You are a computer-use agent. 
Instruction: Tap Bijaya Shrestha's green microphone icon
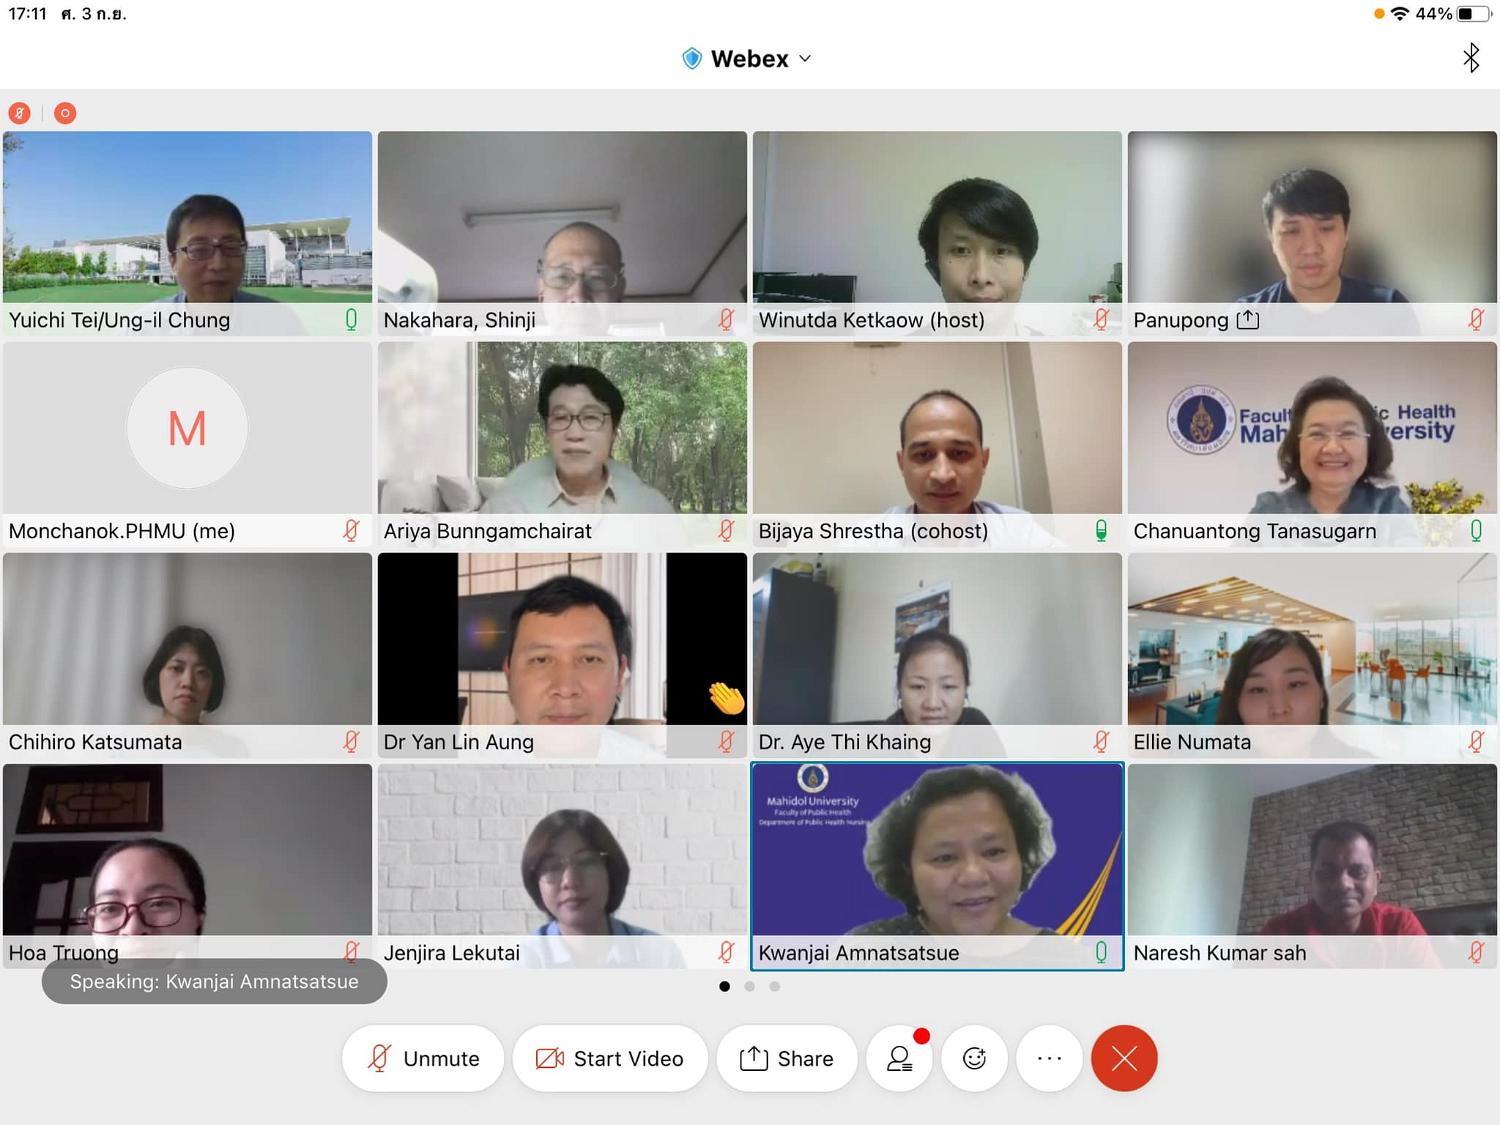1101,531
